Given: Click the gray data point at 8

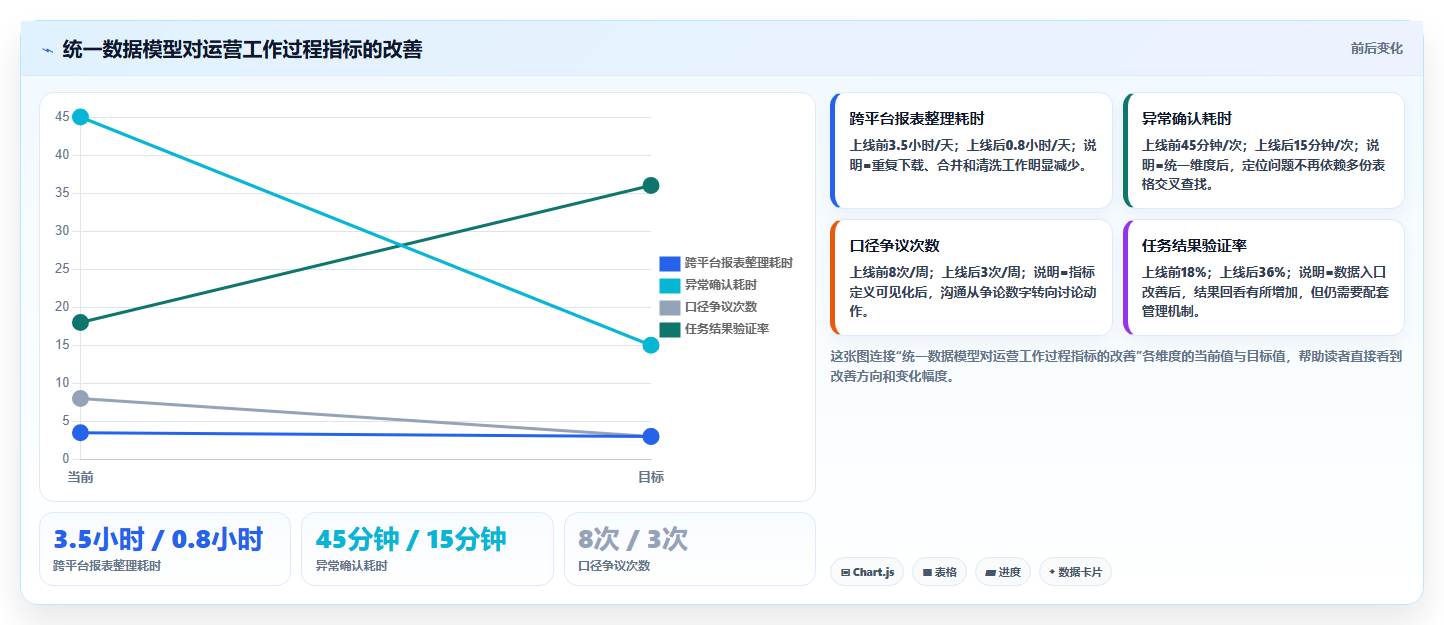Looking at the screenshot, I should click(81, 398).
